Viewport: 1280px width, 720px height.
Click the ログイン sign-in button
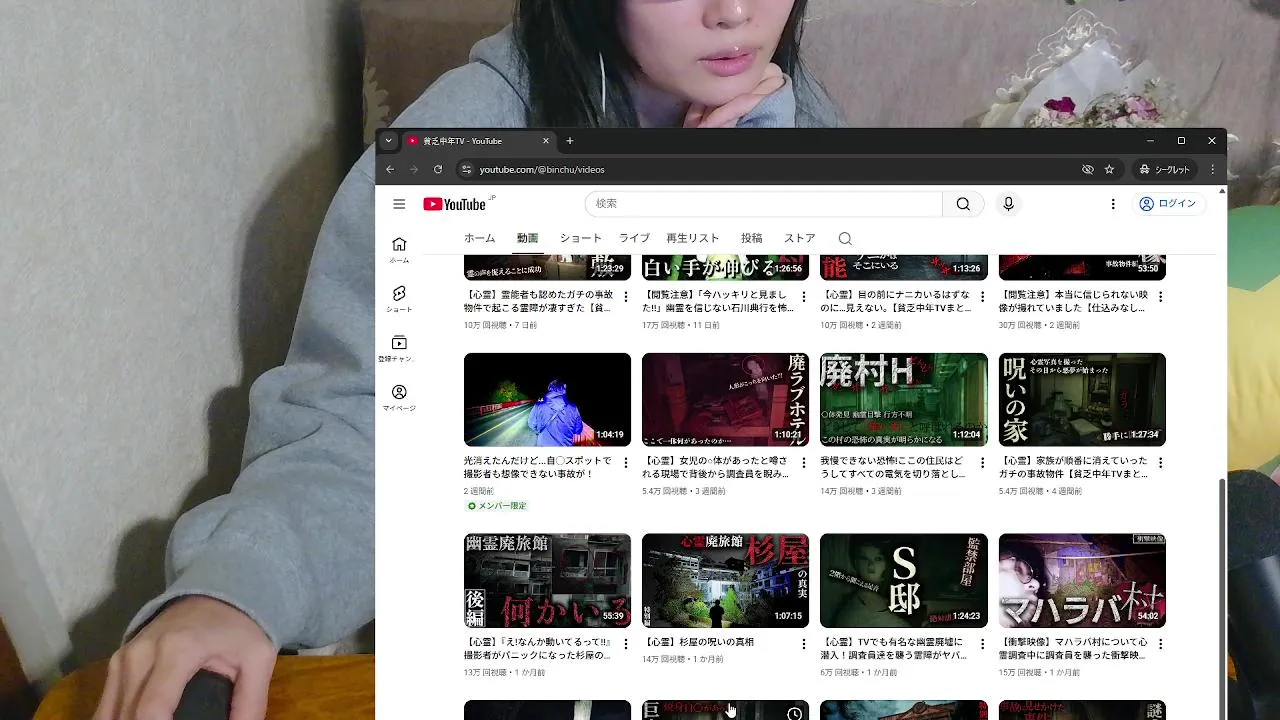(1167, 204)
